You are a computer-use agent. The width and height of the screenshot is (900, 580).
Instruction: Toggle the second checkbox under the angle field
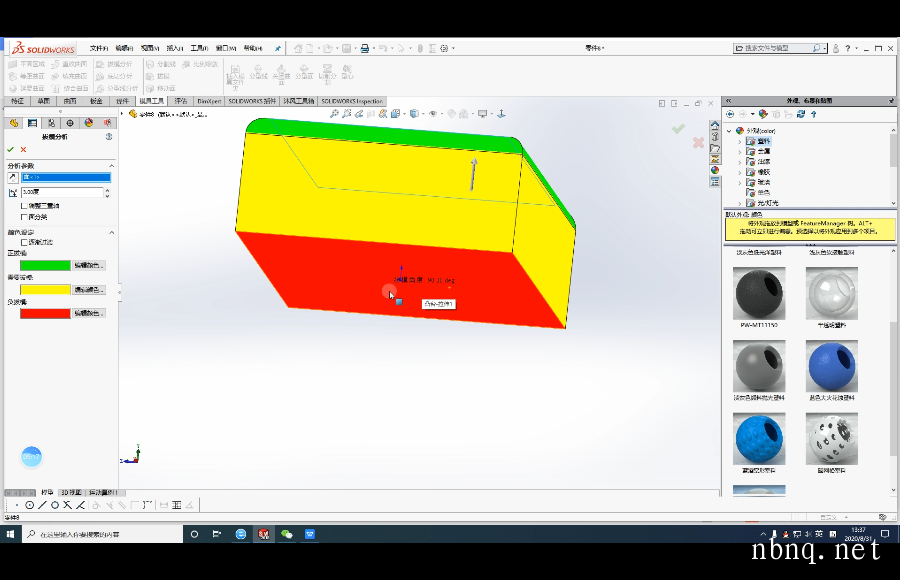coord(24,217)
